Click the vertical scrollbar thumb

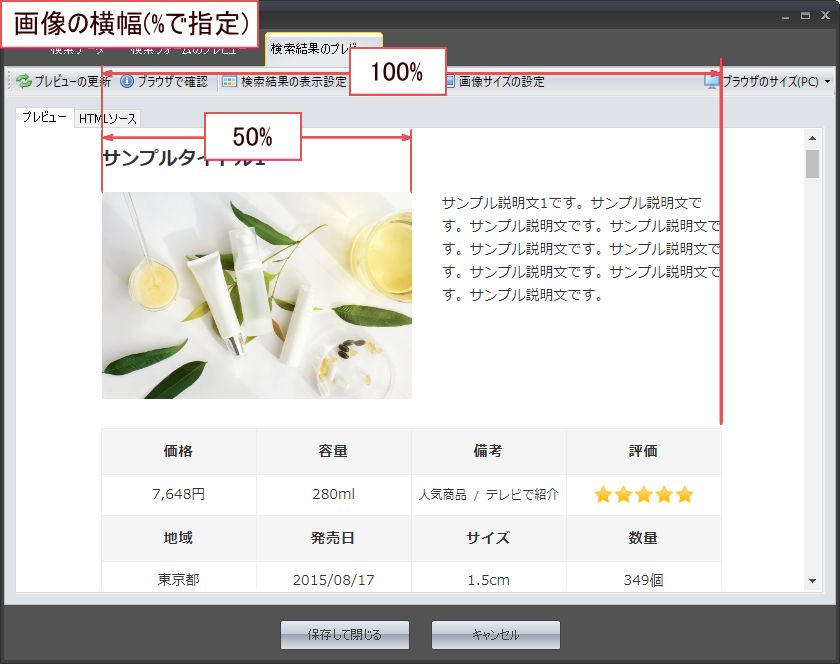click(x=812, y=163)
